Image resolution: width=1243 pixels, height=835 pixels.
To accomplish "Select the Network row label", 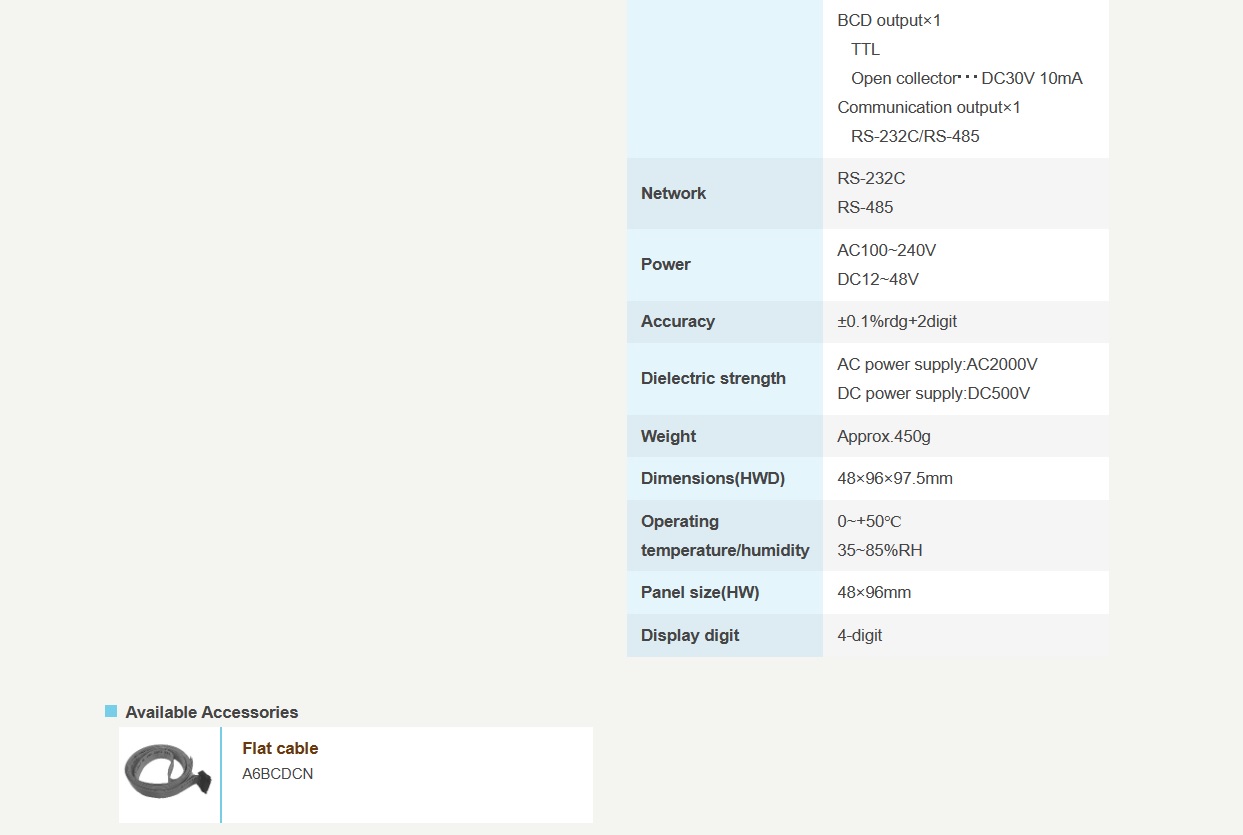I will (x=673, y=193).
